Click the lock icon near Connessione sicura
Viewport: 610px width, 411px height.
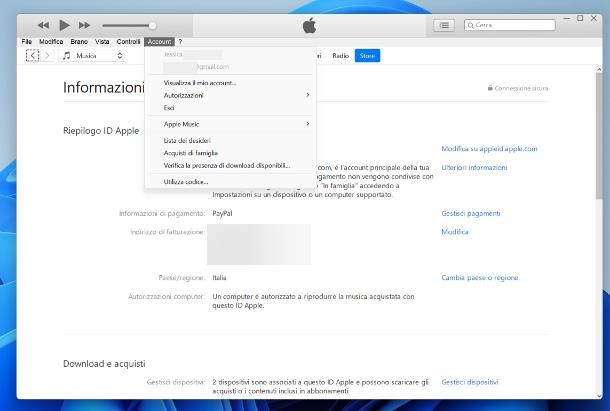490,88
